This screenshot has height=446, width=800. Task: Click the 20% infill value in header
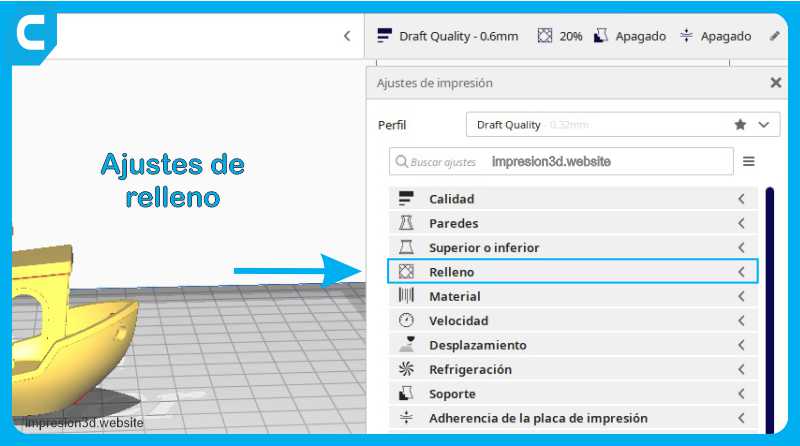coord(570,36)
